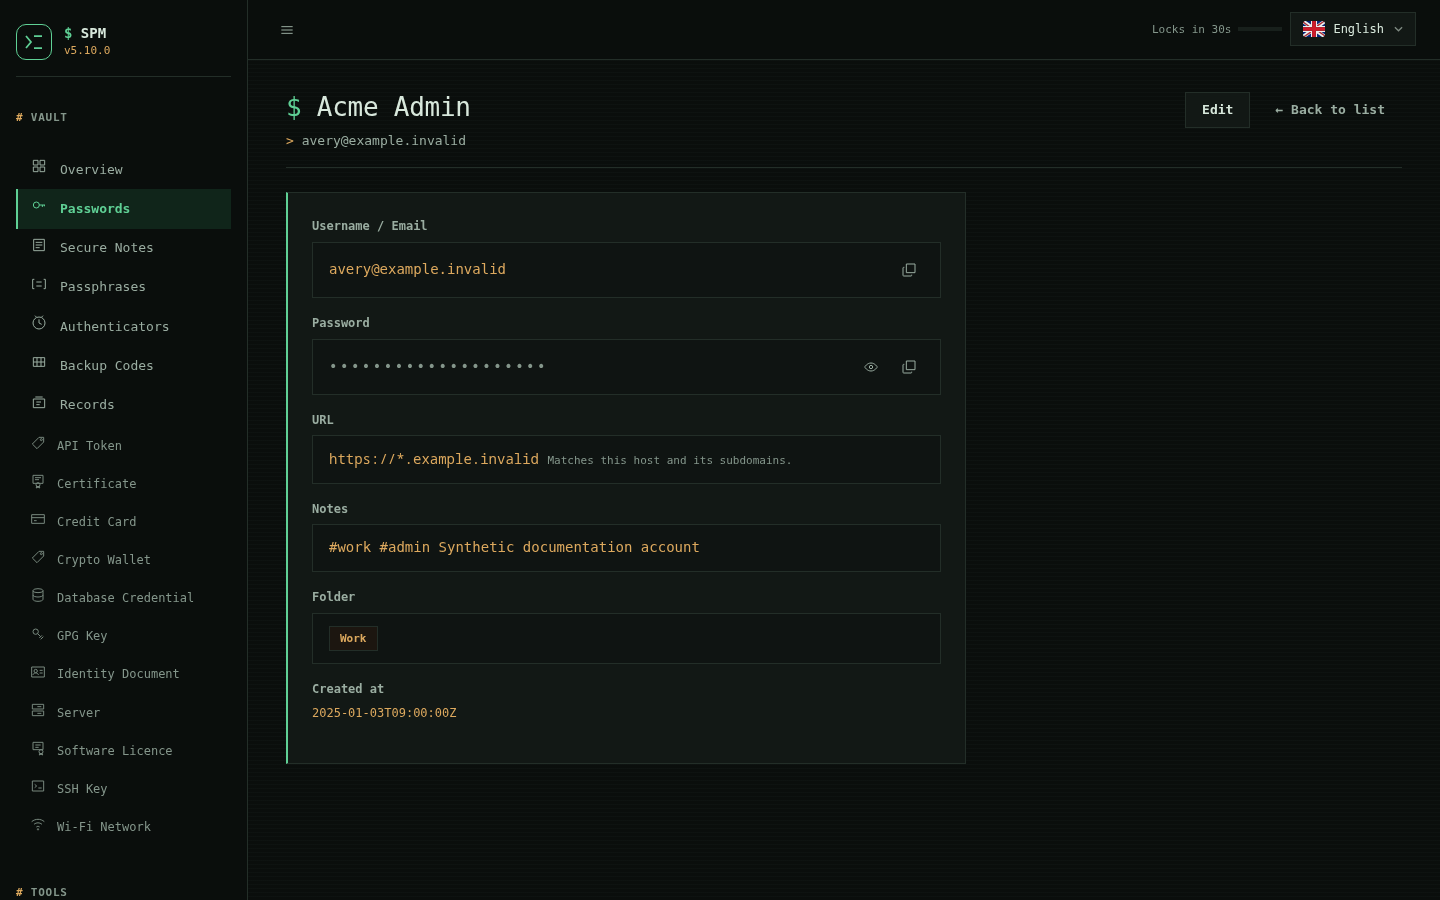Viewport: 1440px width, 900px height.
Task: Open the English language dropdown
Action: (x=1353, y=29)
